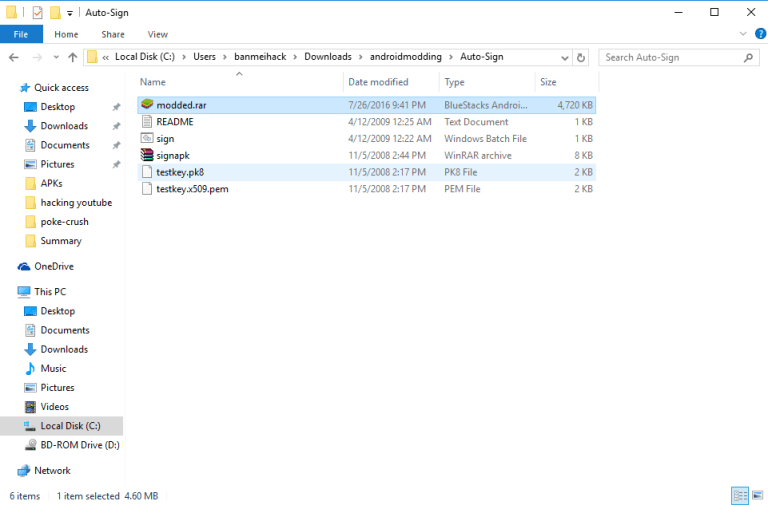Click the search magnifier icon
The width and height of the screenshot is (768, 505).
(748, 57)
